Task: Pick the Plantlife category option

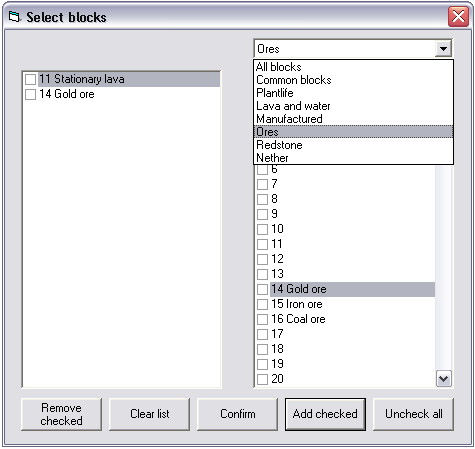Action: (353, 93)
